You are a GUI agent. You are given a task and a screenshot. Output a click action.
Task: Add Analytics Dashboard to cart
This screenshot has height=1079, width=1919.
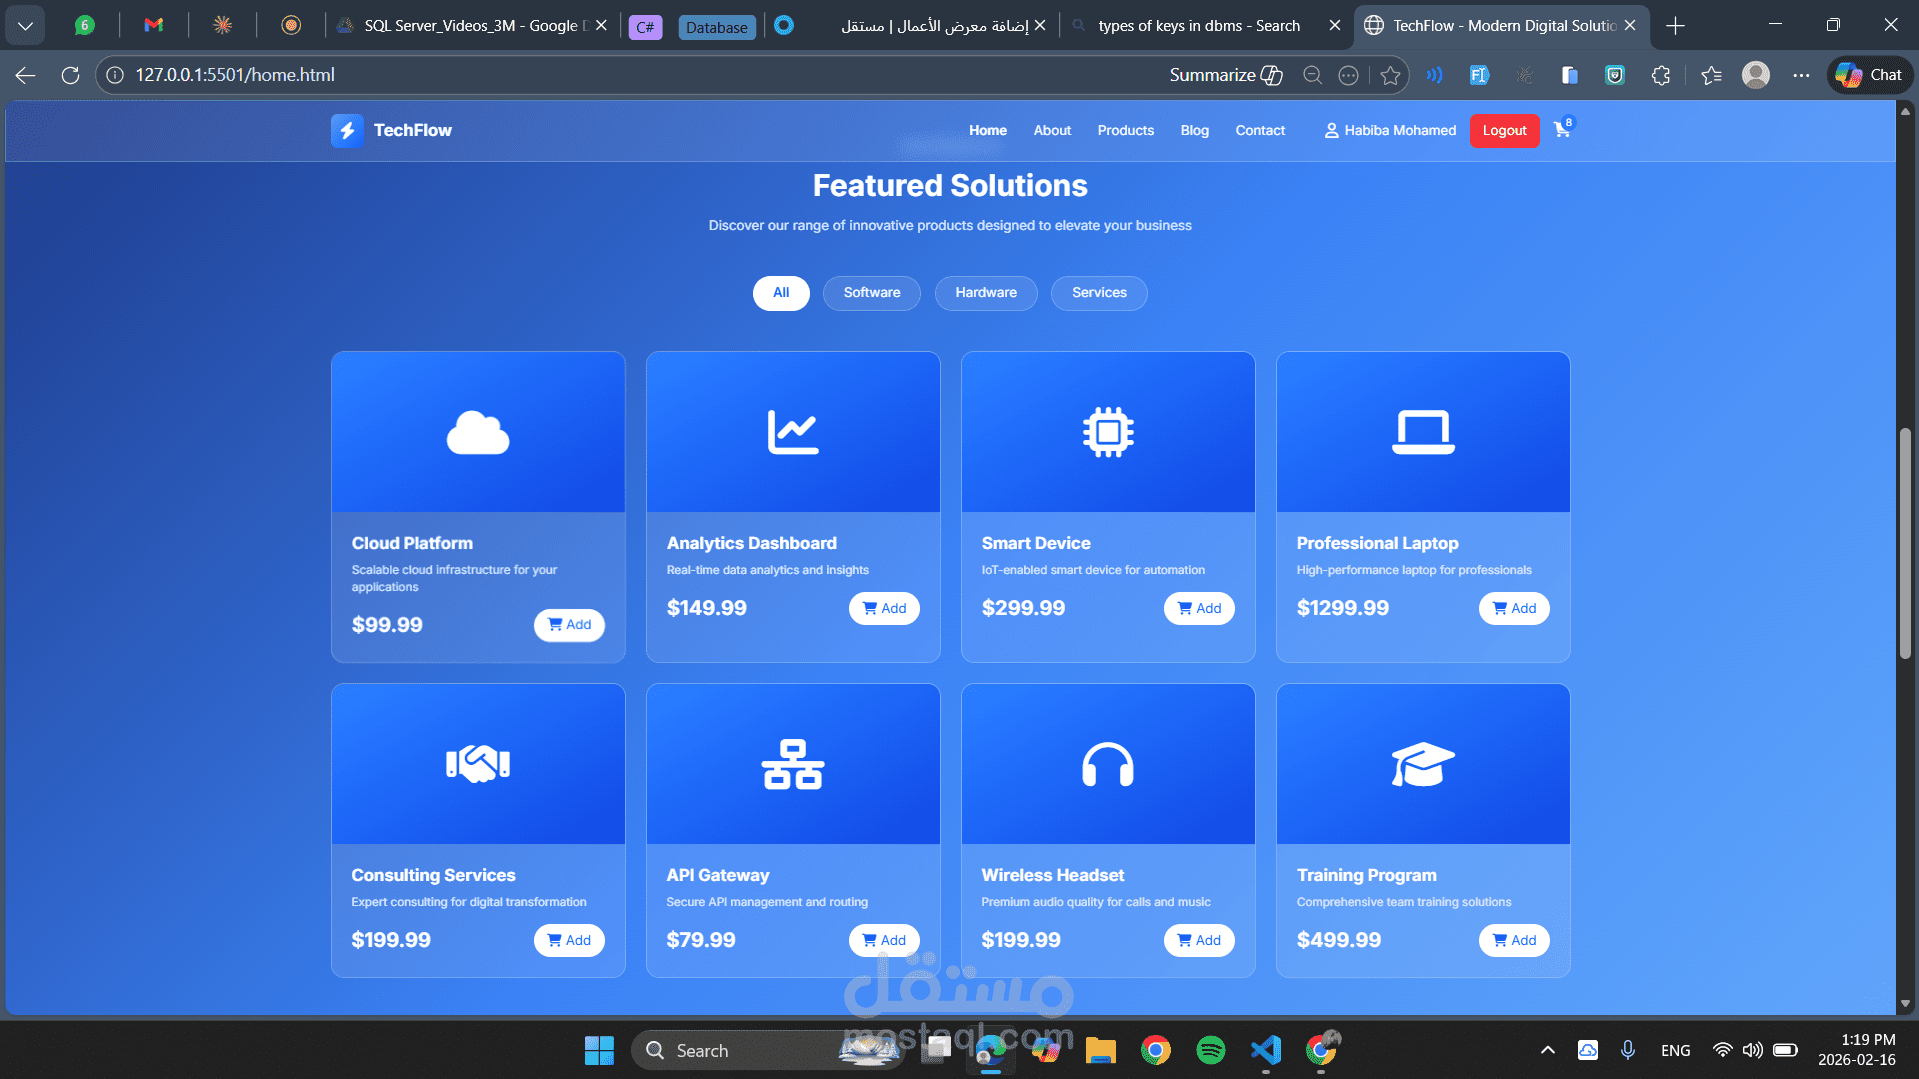point(884,608)
